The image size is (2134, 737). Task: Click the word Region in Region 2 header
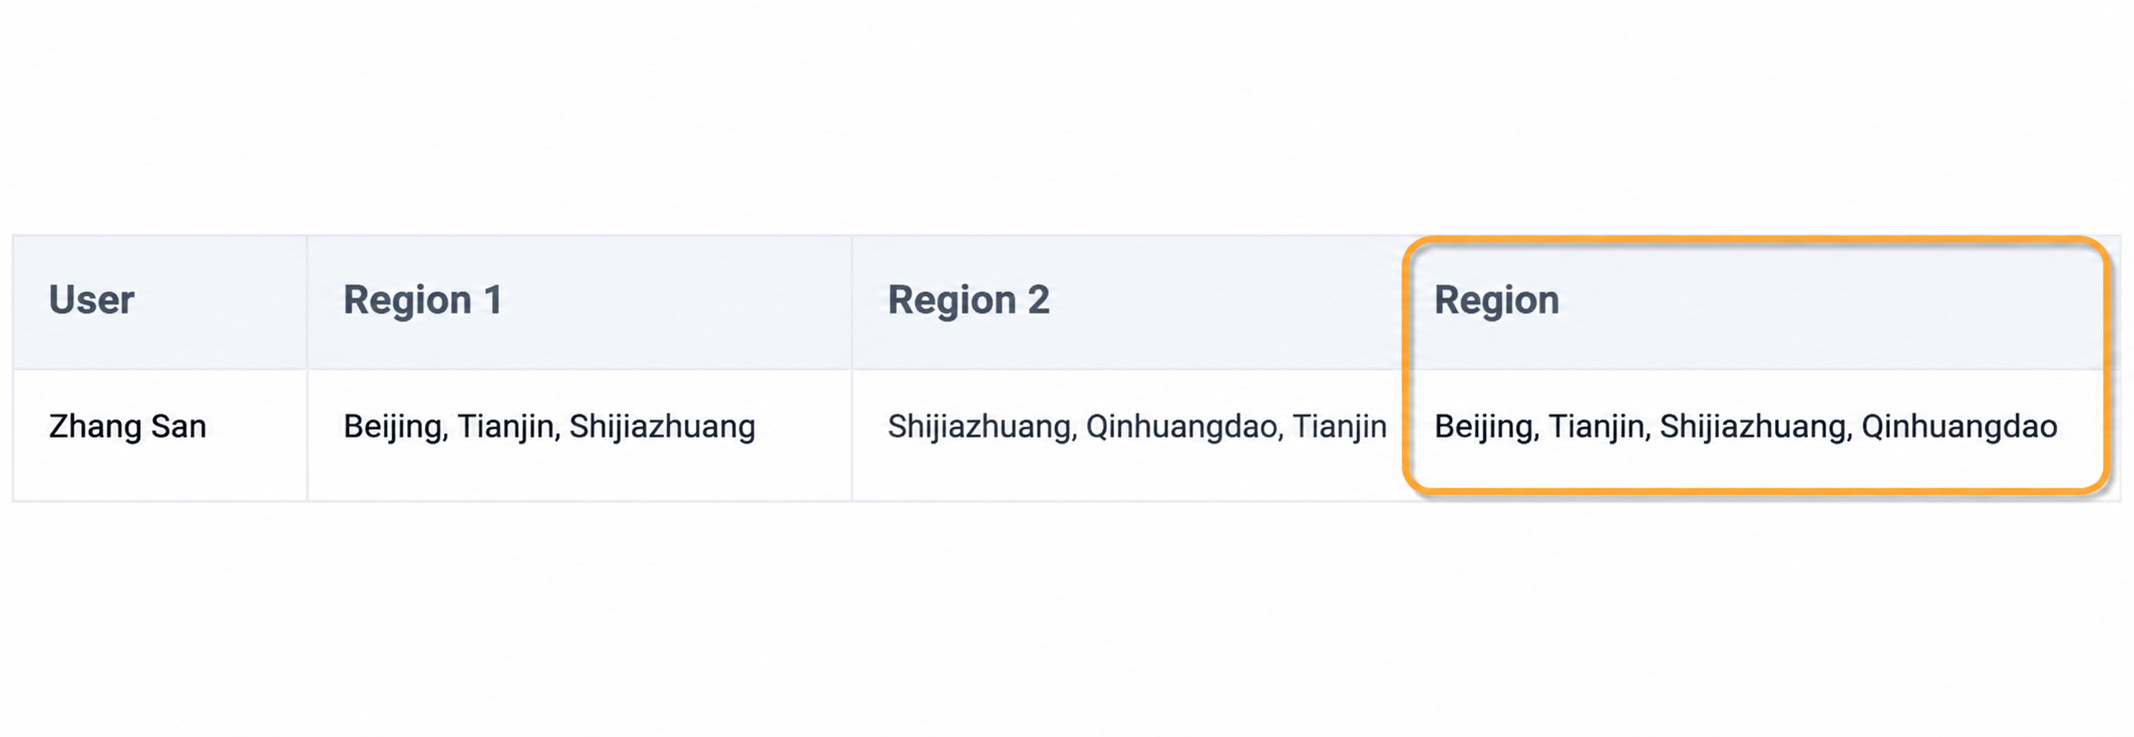[x=951, y=300]
